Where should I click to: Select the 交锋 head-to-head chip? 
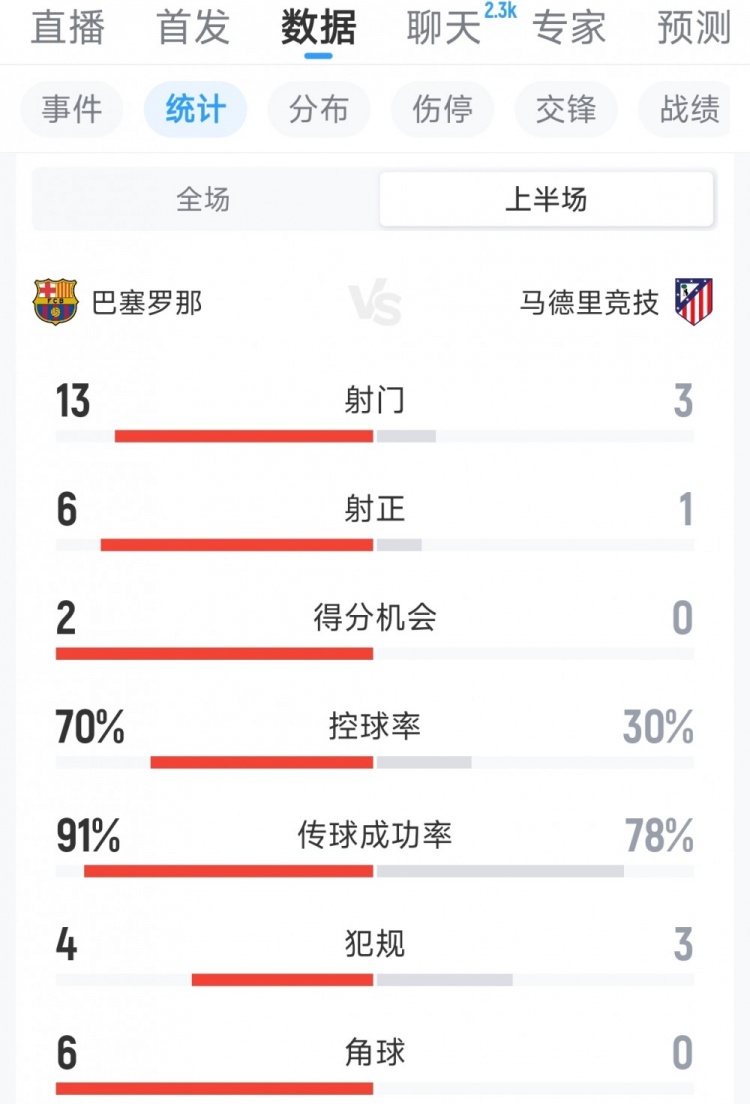(x=566, y=109)
